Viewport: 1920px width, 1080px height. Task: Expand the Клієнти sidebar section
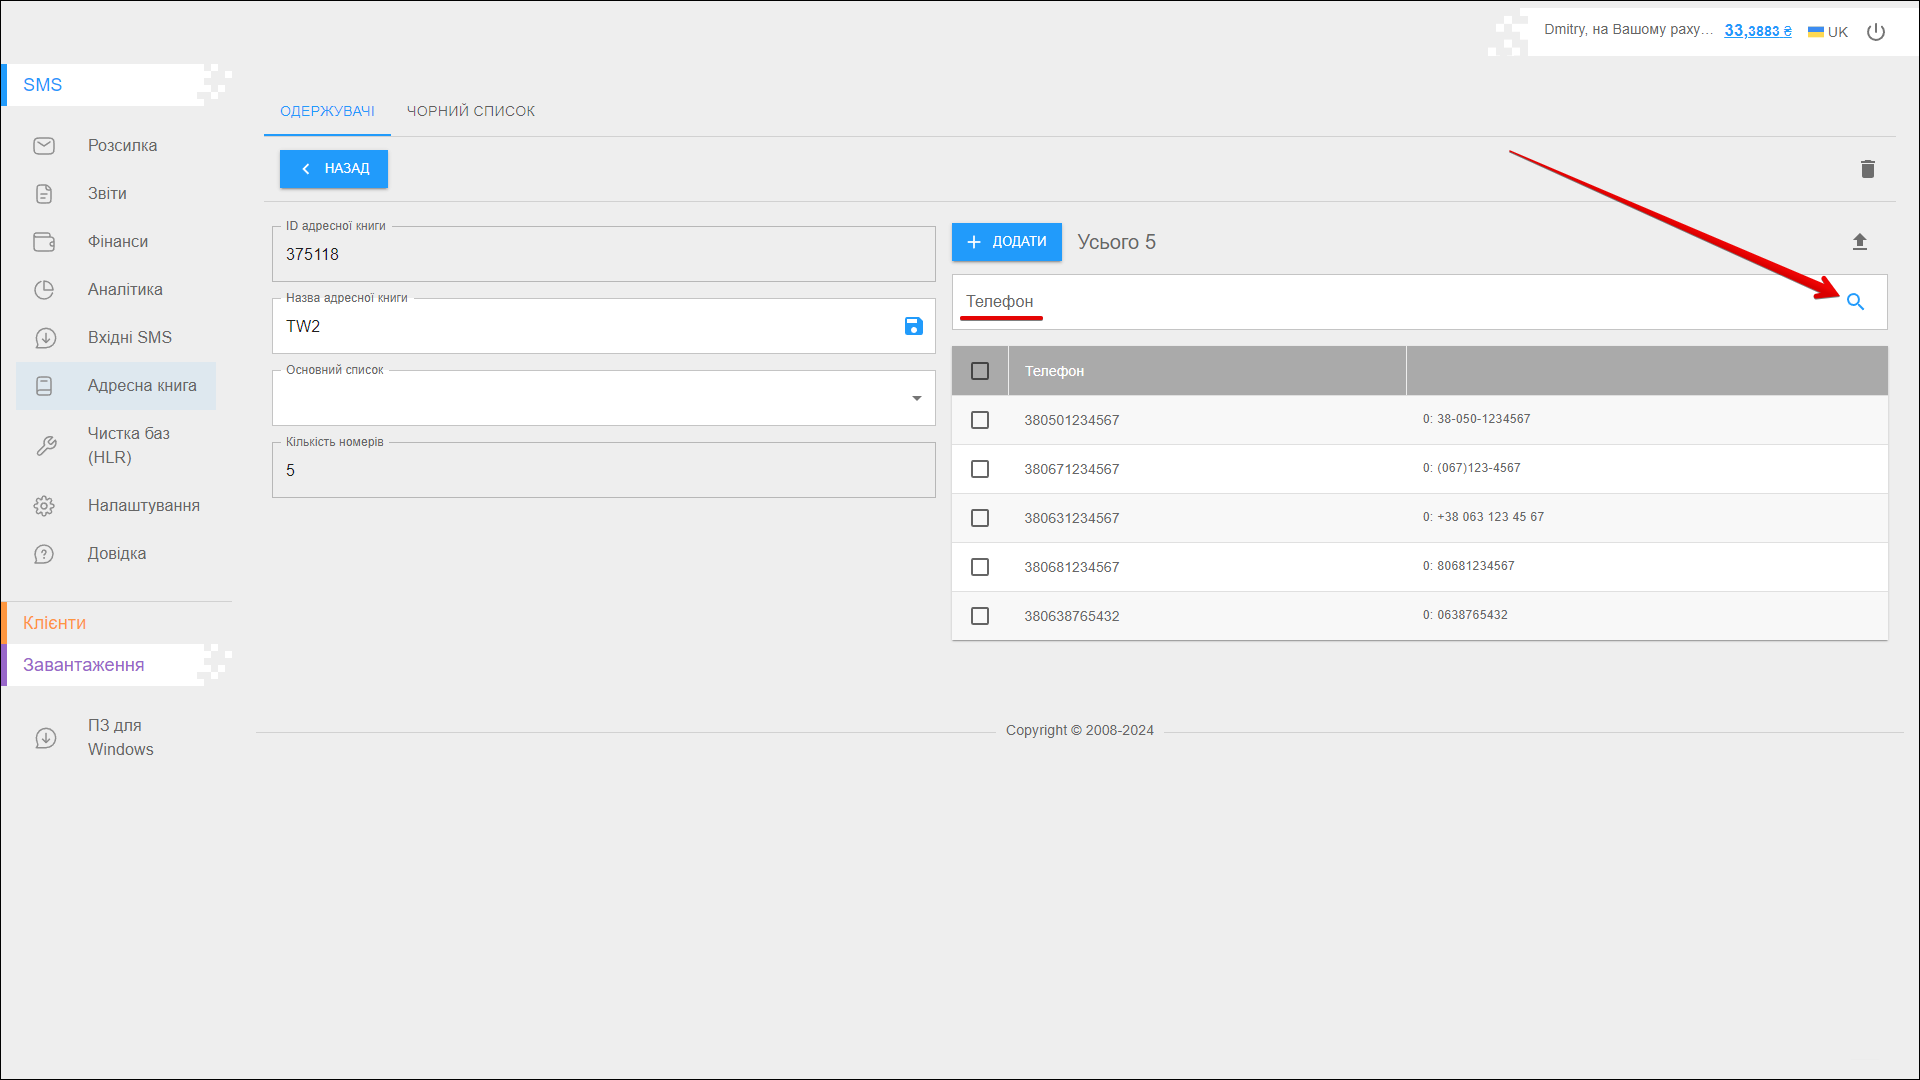[x=55, y=623]
